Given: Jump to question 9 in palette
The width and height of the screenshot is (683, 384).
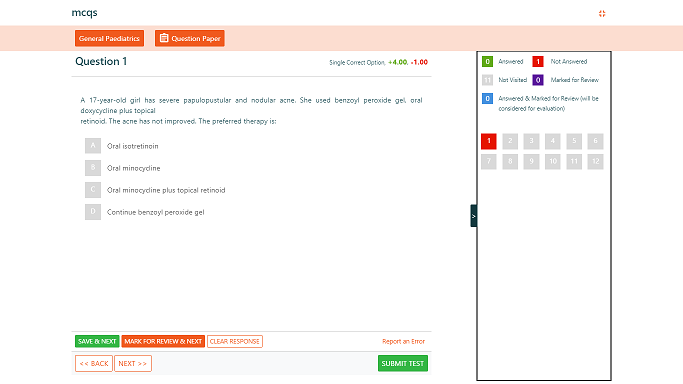Looking at the screenshot, I should (x=531, y=162).
